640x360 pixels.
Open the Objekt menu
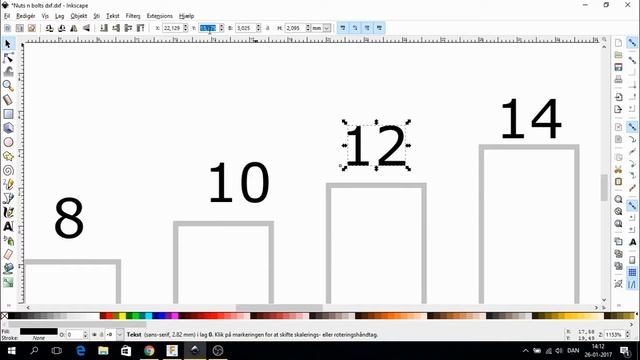tap(79, 16)
